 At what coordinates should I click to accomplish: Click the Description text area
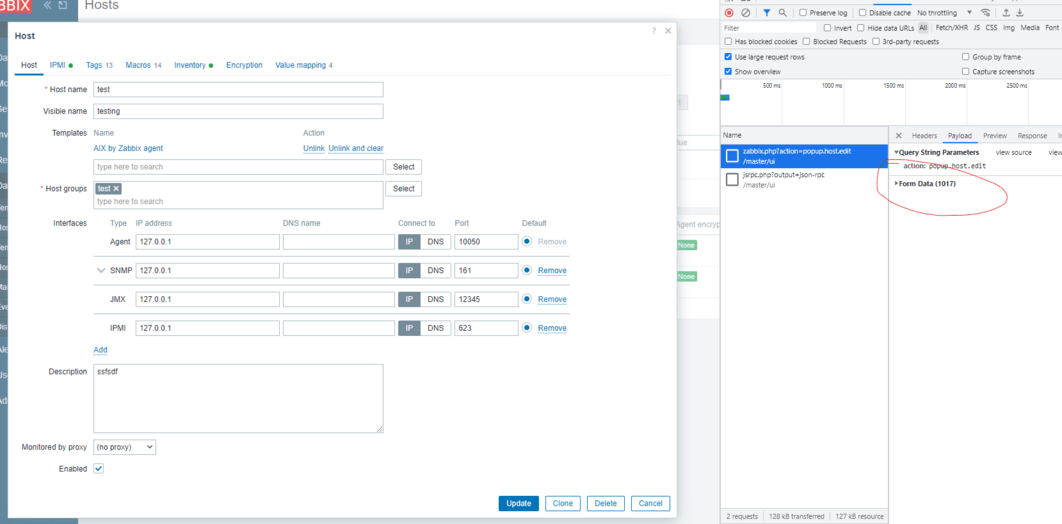point(238,398)
